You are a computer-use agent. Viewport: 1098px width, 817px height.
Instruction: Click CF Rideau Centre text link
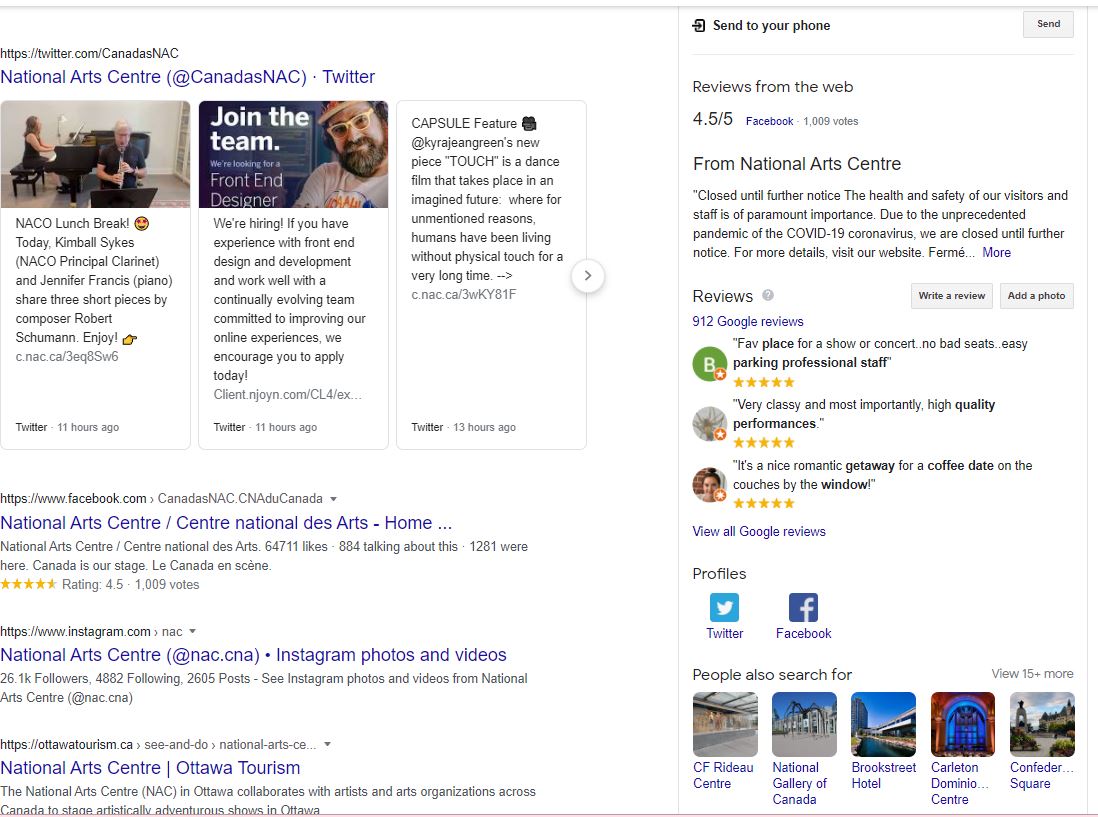[723, 776]
